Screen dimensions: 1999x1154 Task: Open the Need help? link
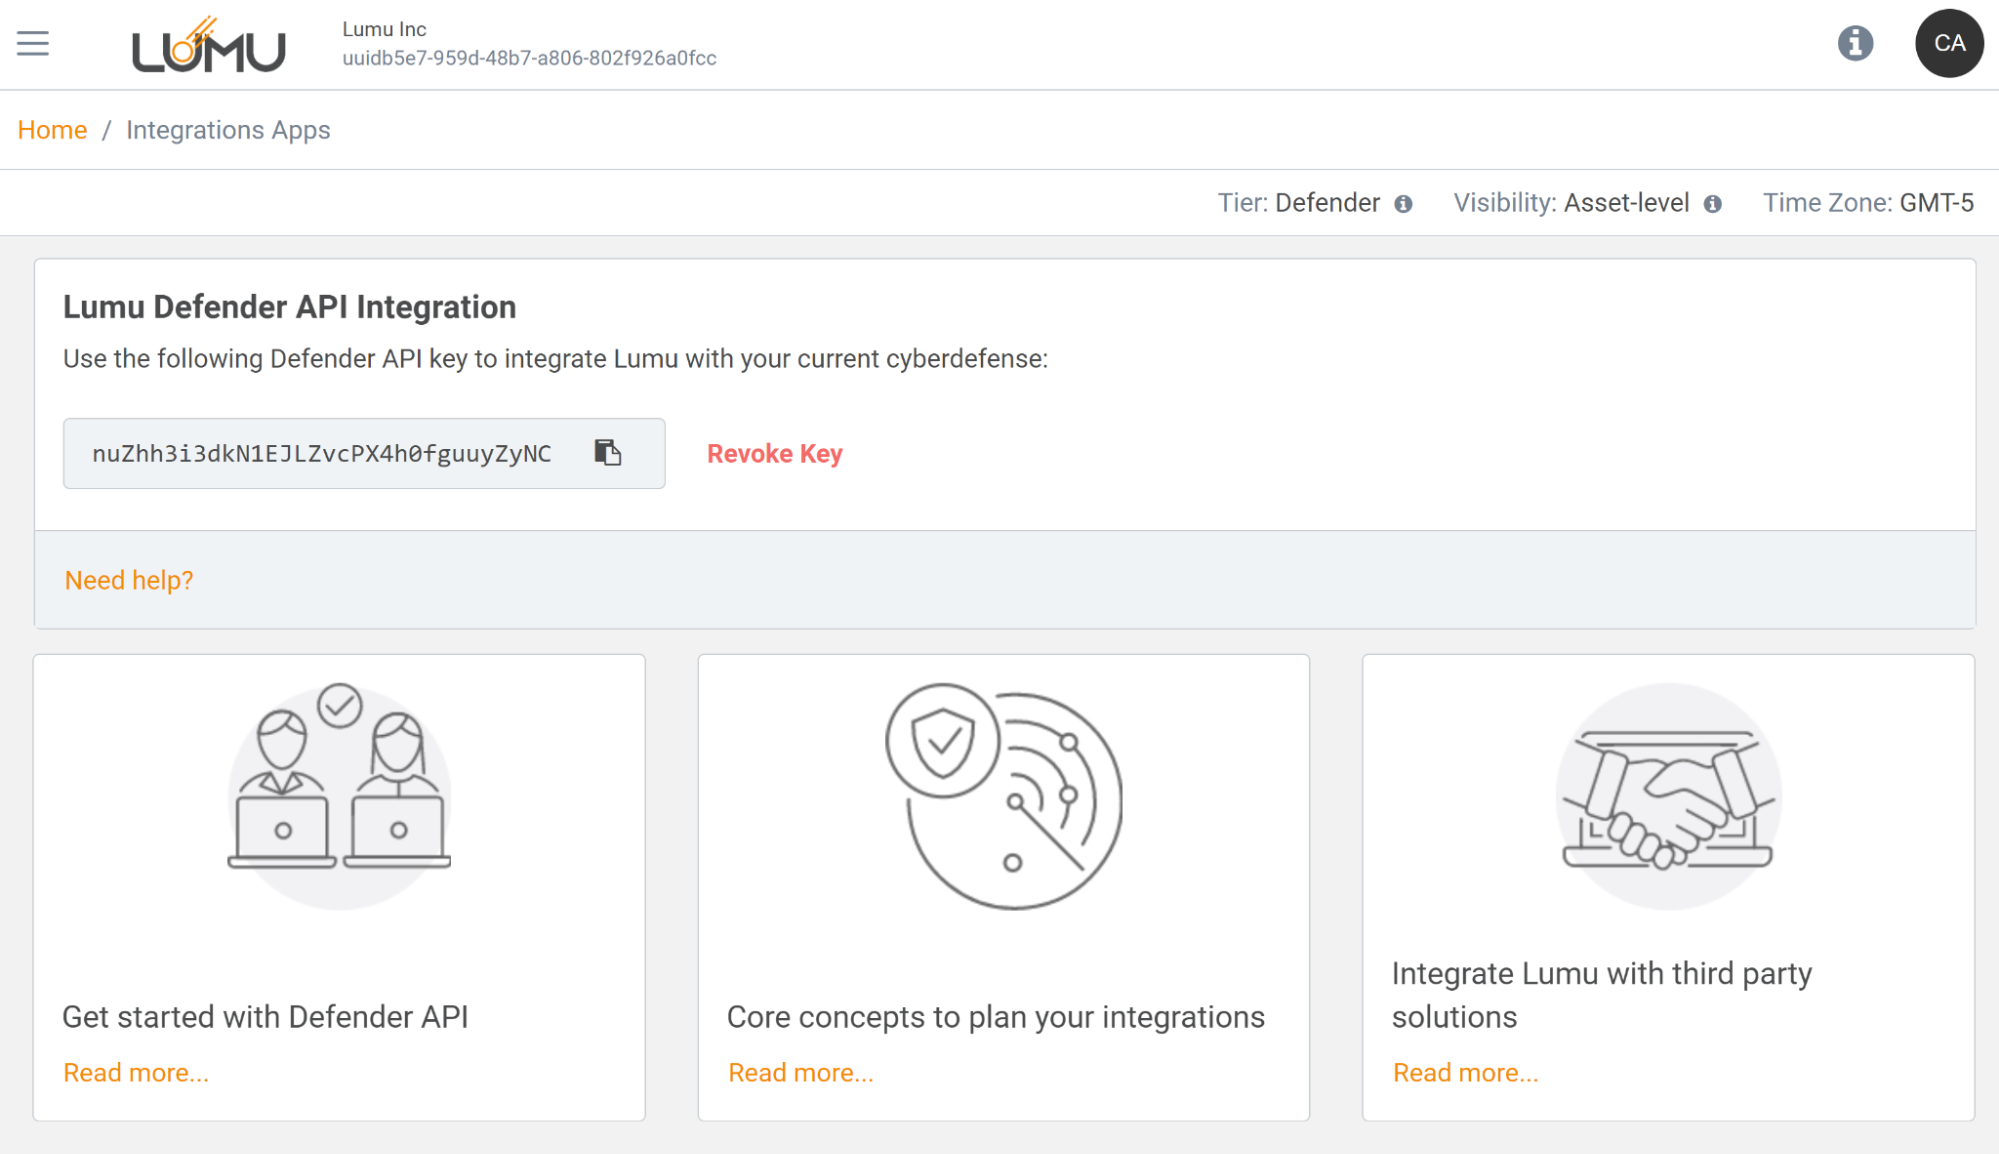[129, 580]
